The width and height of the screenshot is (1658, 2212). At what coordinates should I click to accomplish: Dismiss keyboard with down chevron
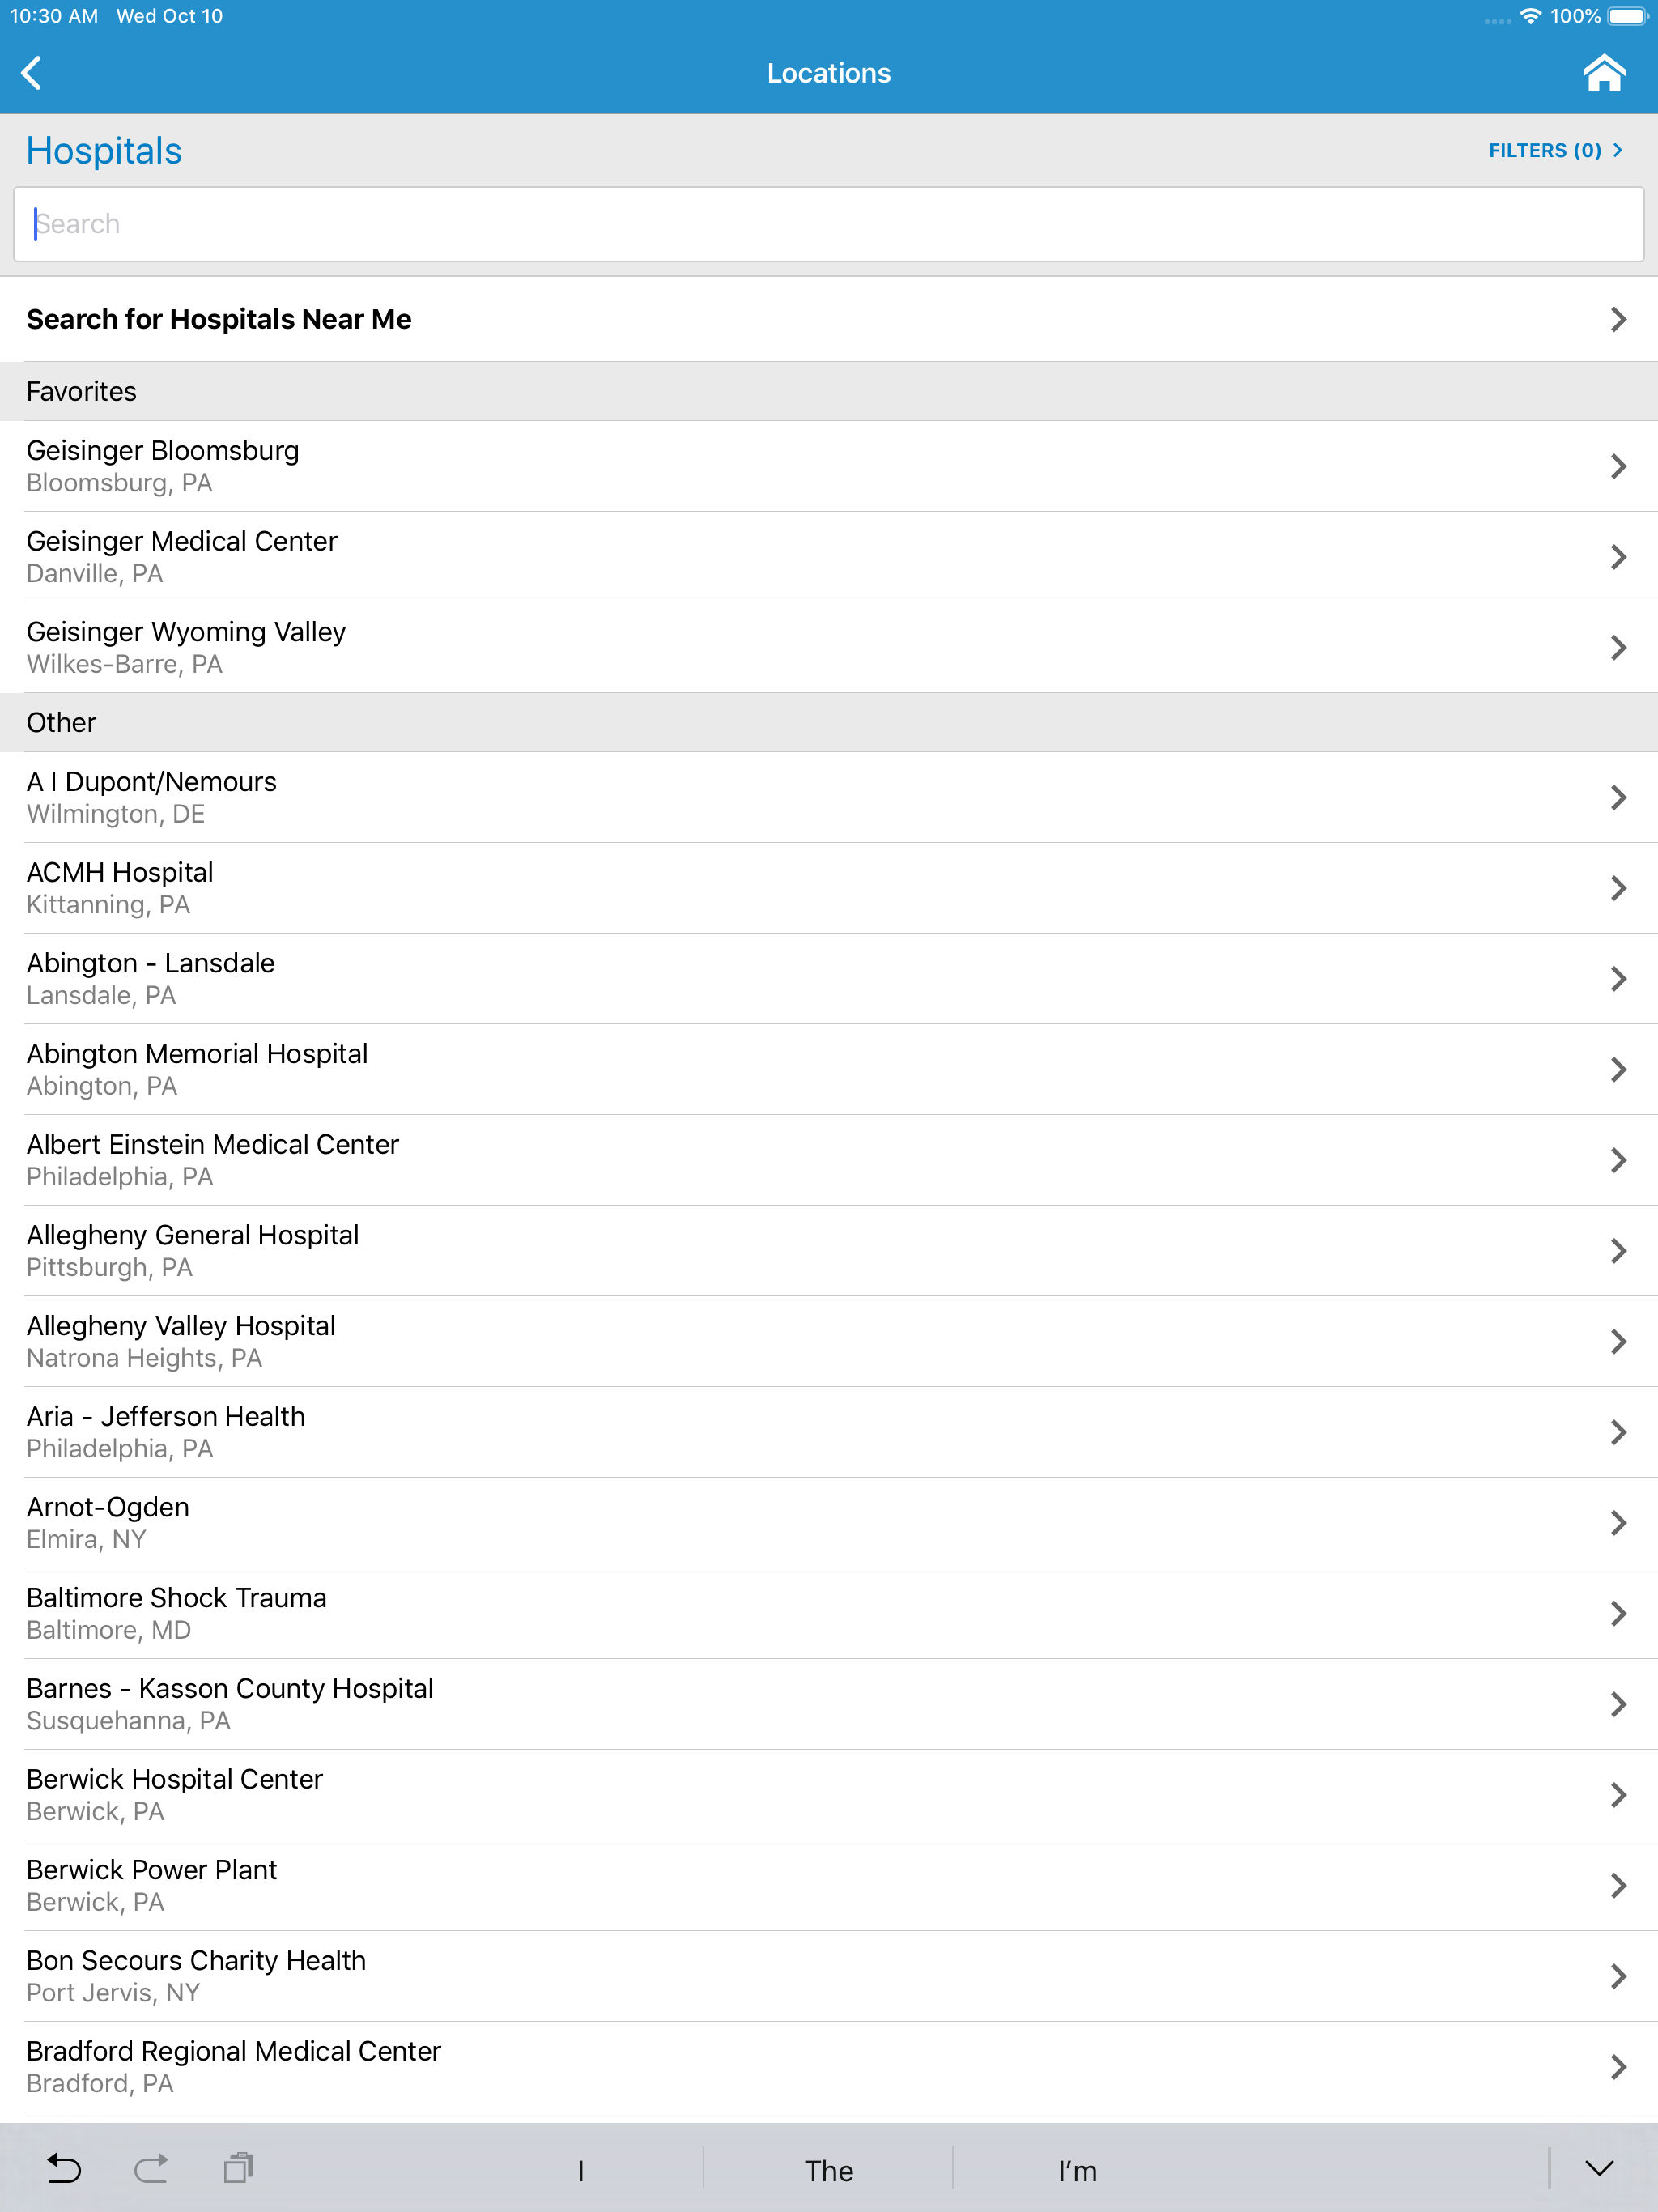[x=1600, y=2168]
